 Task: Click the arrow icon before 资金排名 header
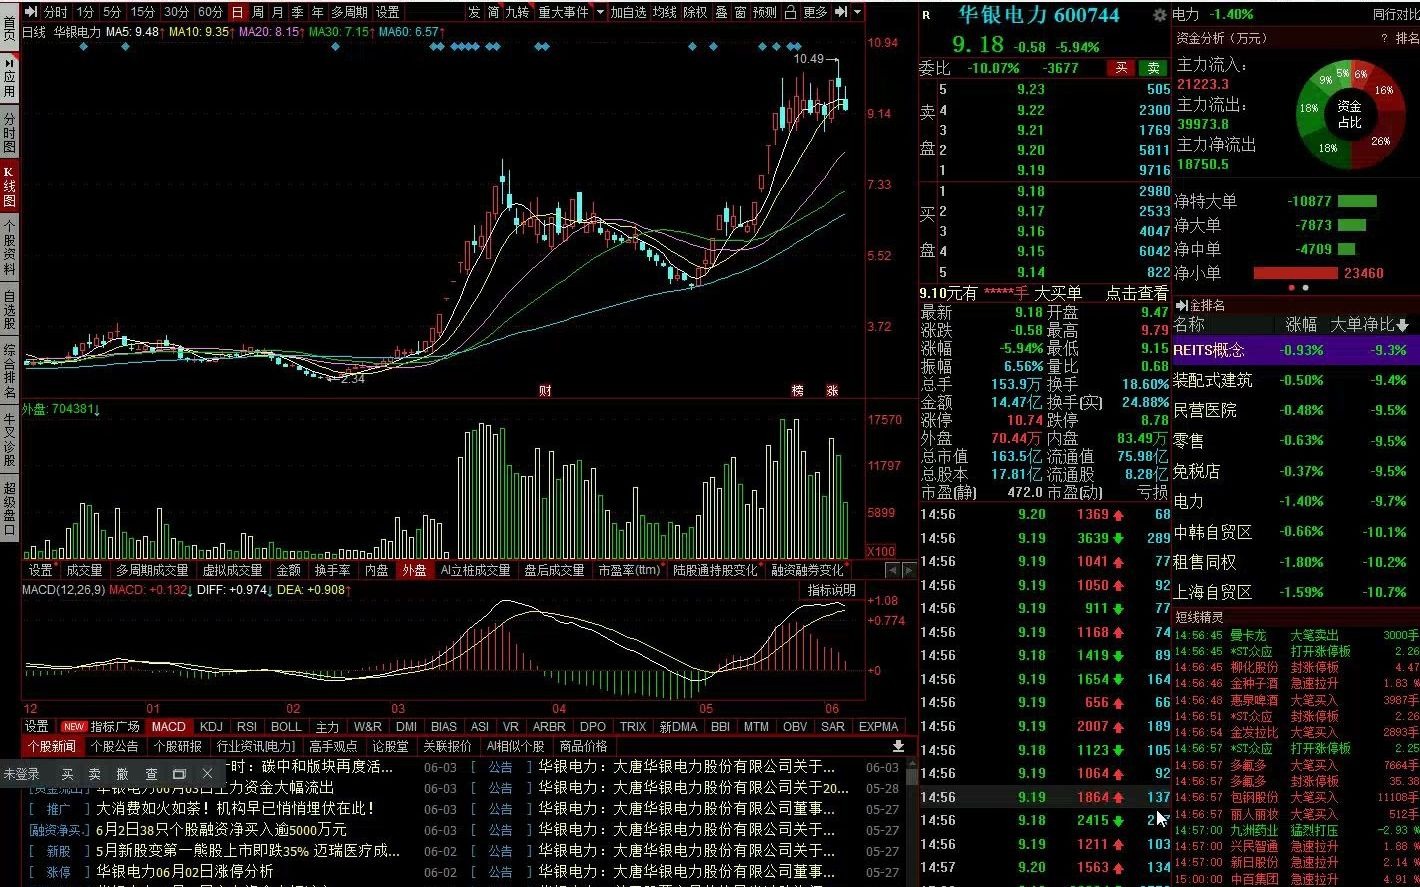click(1180, 305)
